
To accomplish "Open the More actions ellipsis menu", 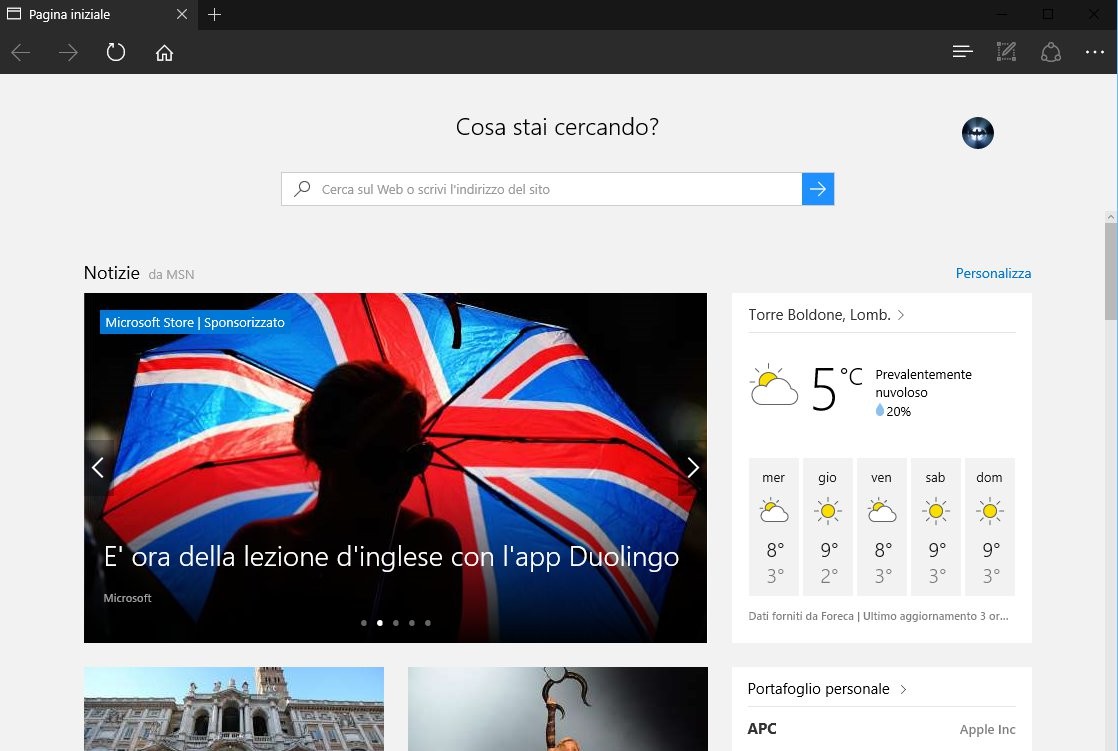I will pos(1094,52).
